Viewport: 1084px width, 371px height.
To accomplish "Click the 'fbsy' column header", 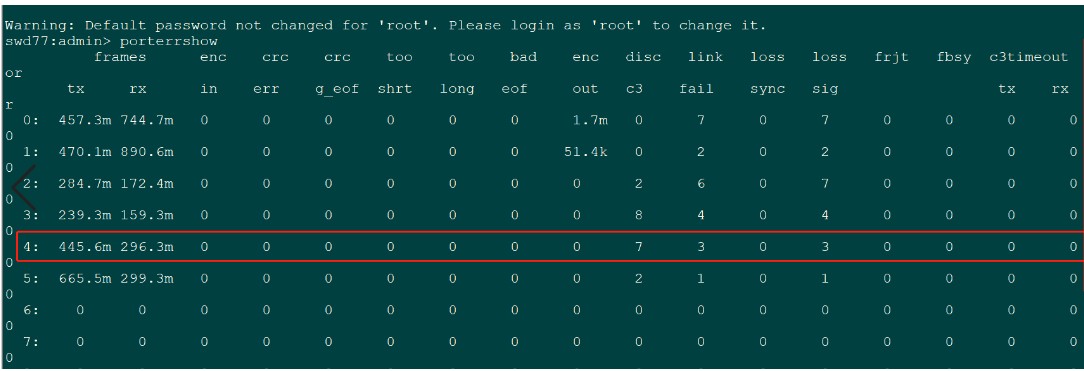I will click(x=953, y=57).
